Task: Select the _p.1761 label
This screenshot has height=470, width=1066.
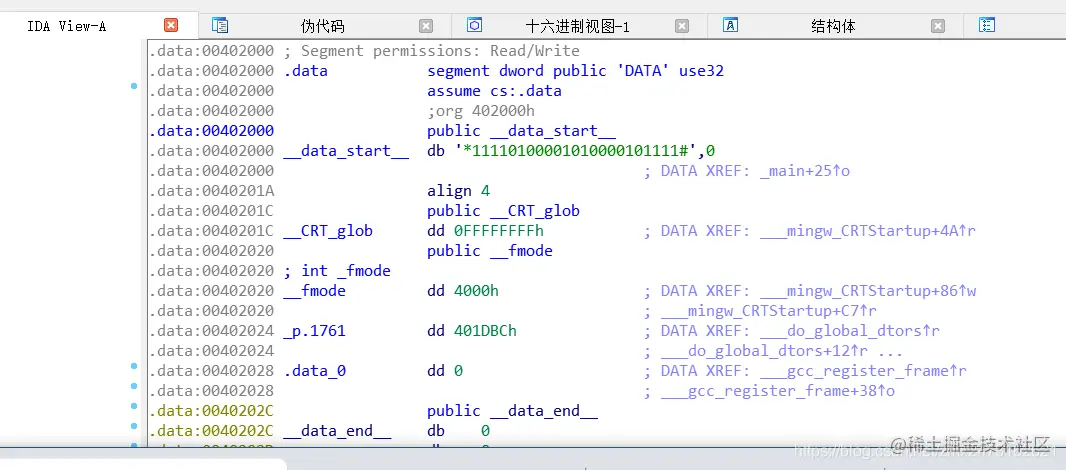Action: (314, 331)
